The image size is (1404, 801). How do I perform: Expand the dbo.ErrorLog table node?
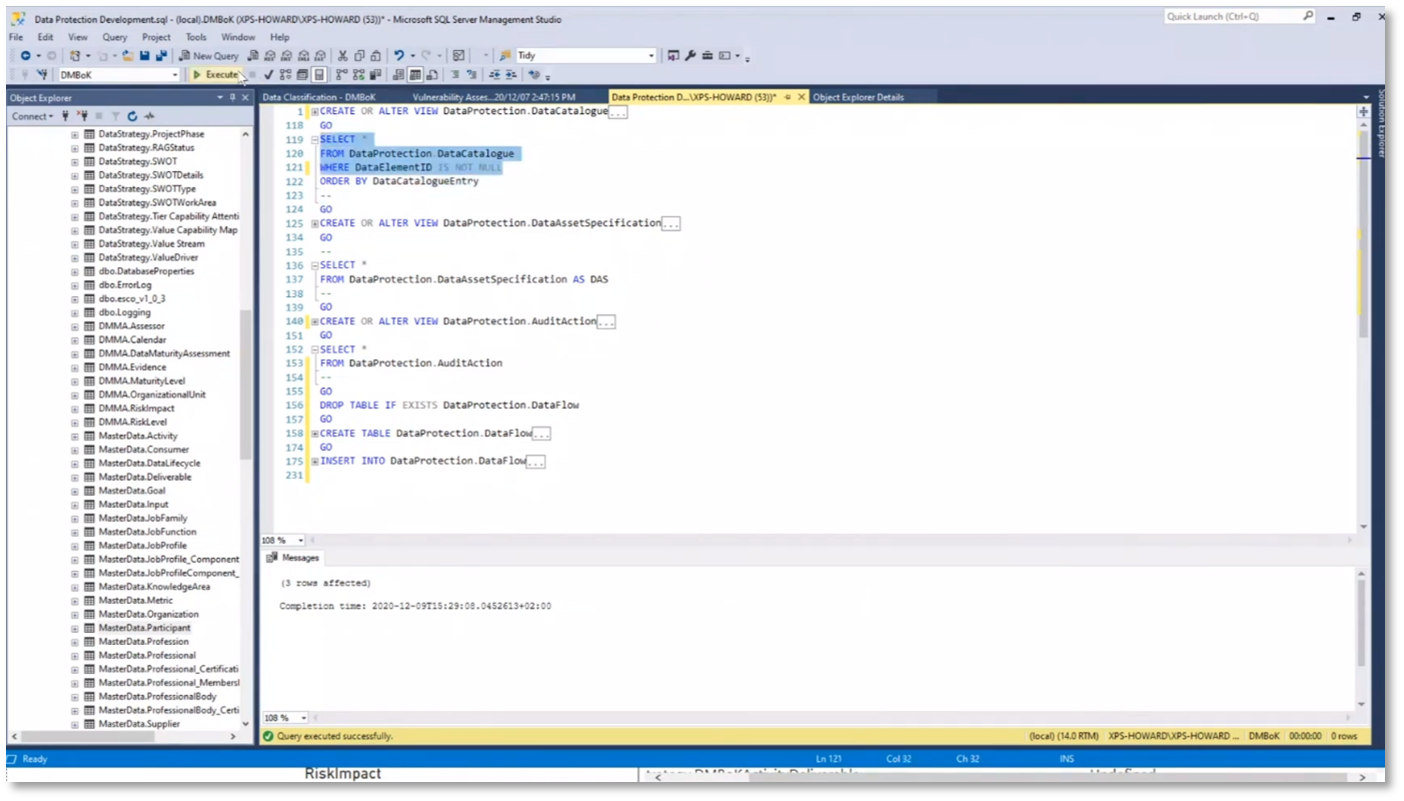click(x=74, y=285)
